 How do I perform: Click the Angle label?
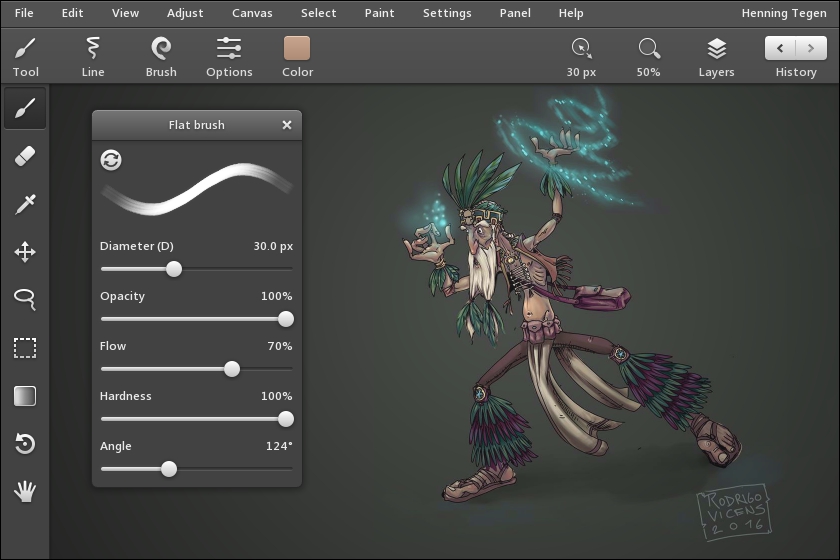click(x=115, y=446)
